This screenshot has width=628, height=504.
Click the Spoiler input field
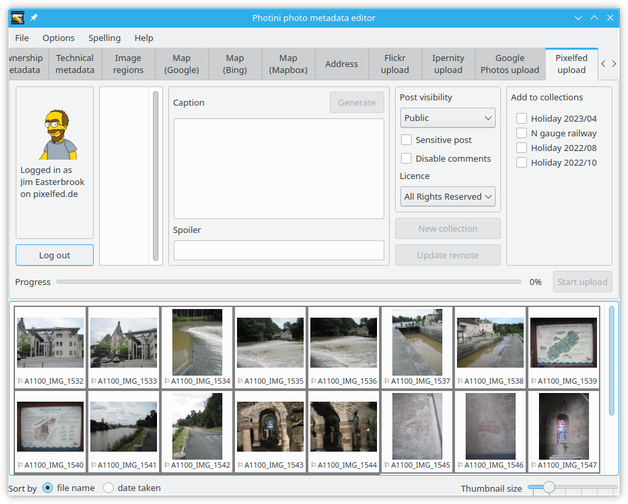pos(279,250)
